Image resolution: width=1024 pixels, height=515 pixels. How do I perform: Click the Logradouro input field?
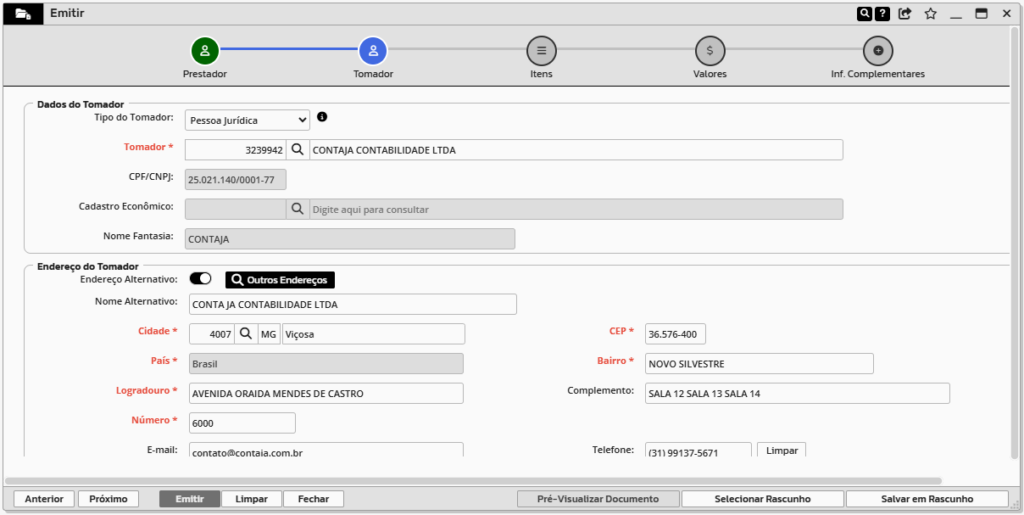point(325,393)
